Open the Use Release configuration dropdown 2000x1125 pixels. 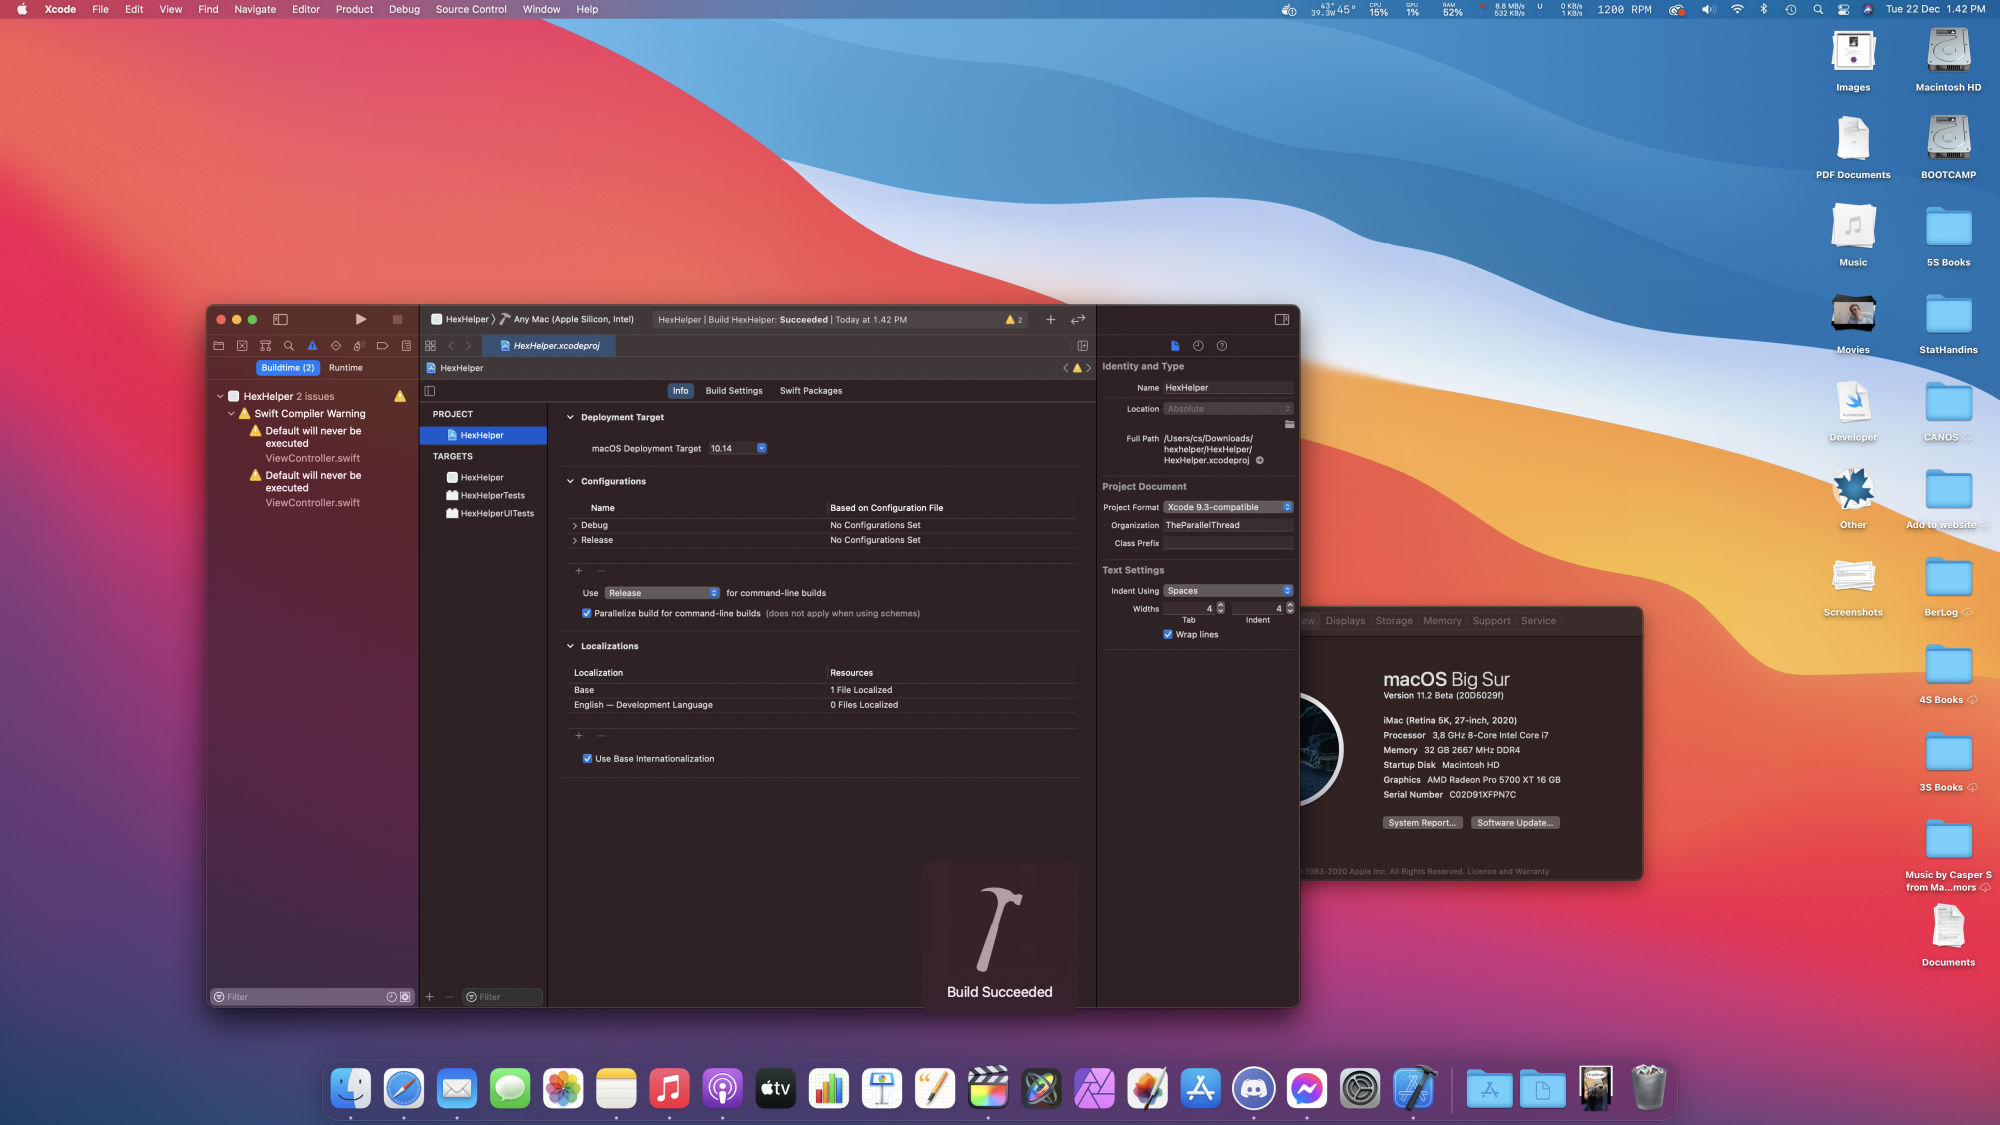pyautogui.click(x=662, y=593)
